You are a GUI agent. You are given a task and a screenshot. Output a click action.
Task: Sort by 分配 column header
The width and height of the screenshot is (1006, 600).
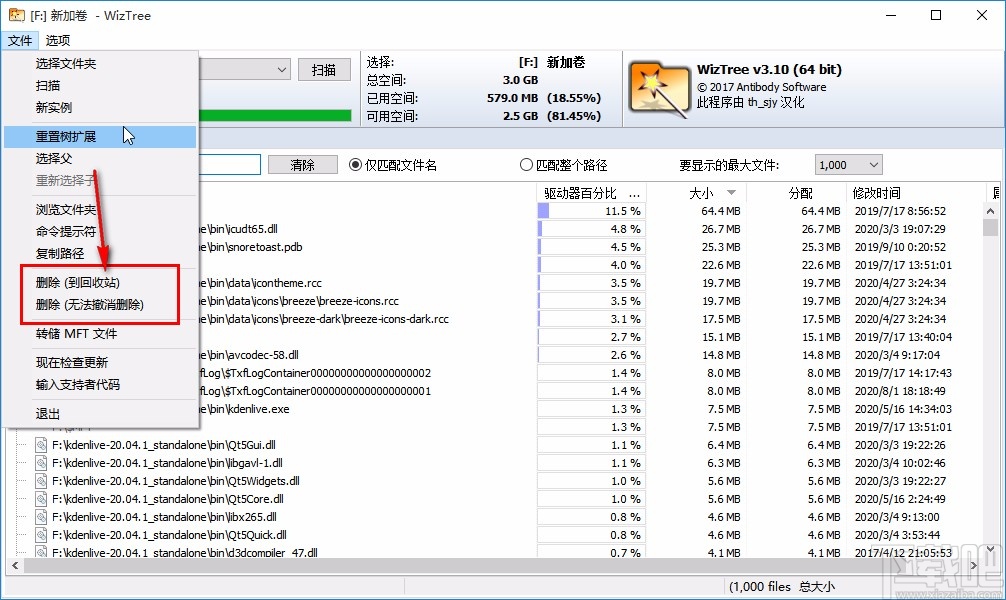tap(796, 193)
